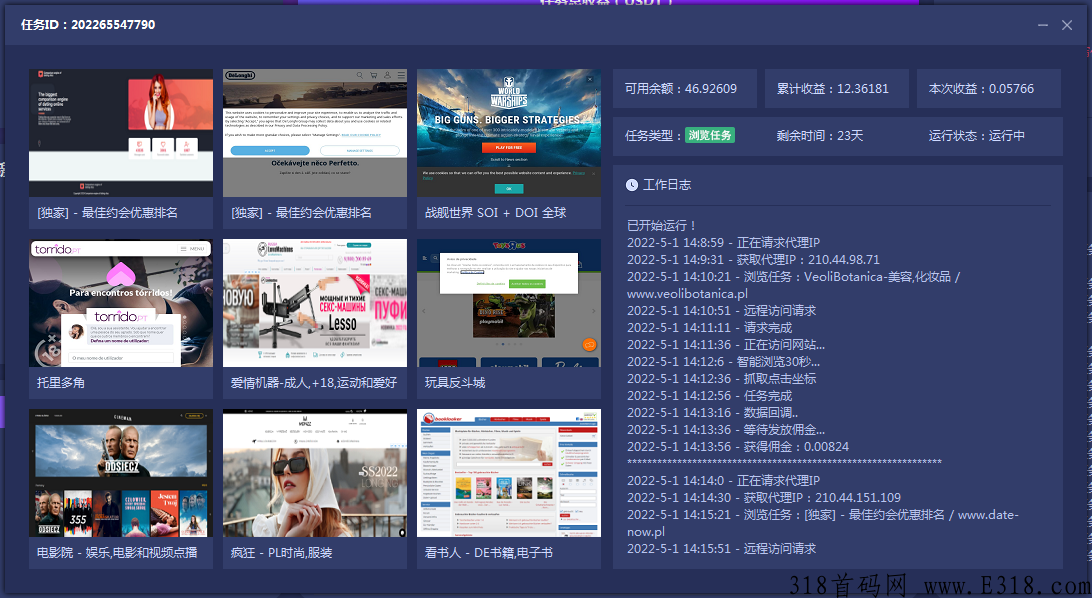Viewport: 1092px width, 598px height.
Task: Open the SS2022 fashion site thumbnail
Action: 315,473
